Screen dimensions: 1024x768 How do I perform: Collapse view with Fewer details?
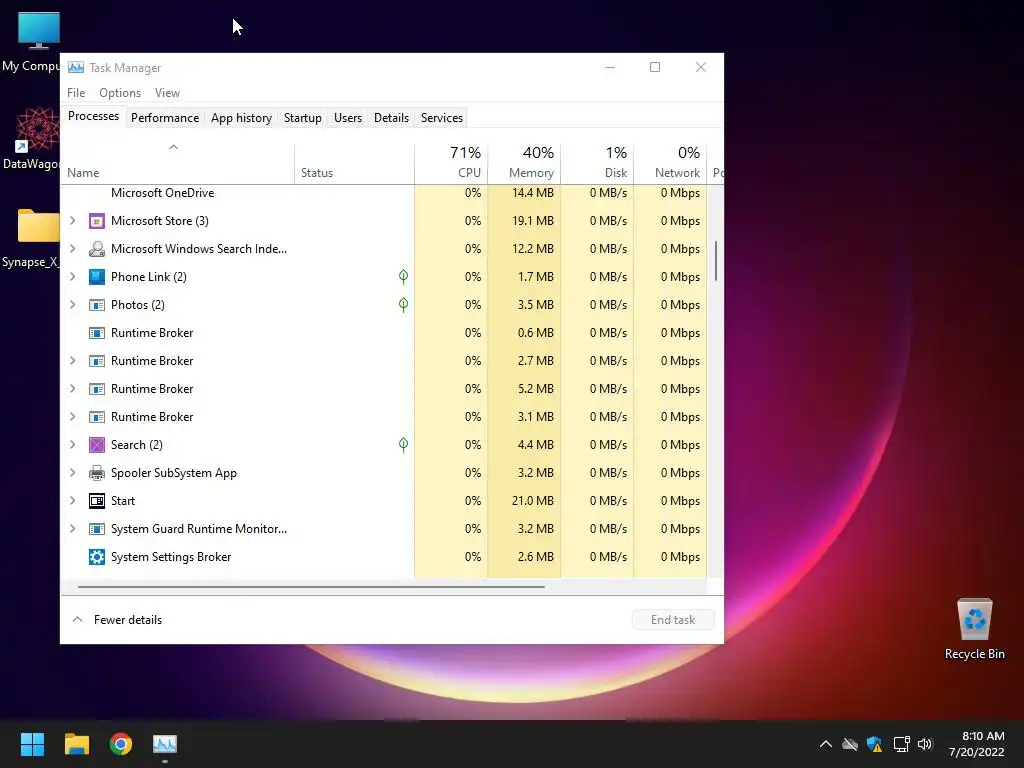117,620
